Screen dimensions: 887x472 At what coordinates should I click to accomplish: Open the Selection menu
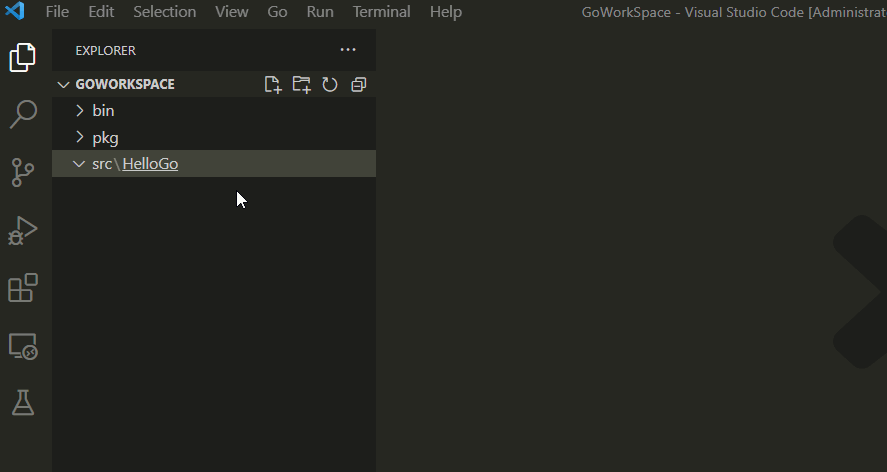coord(165,11)
